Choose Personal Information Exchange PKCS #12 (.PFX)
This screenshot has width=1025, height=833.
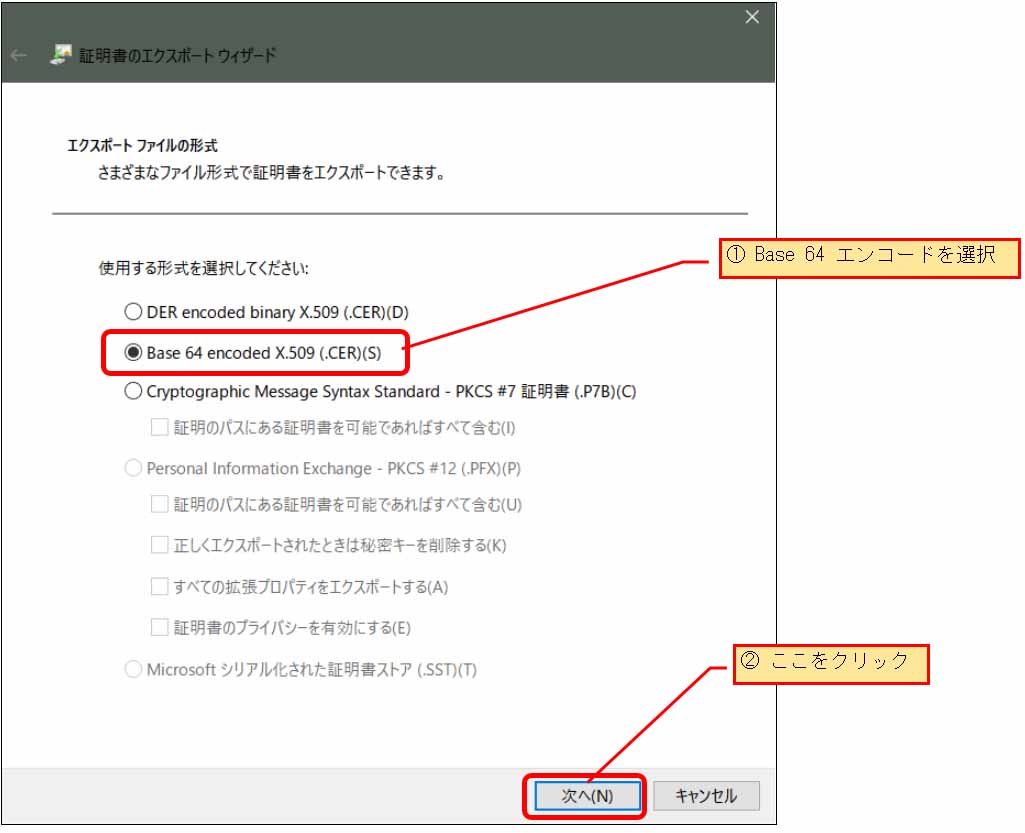(133, 468)
